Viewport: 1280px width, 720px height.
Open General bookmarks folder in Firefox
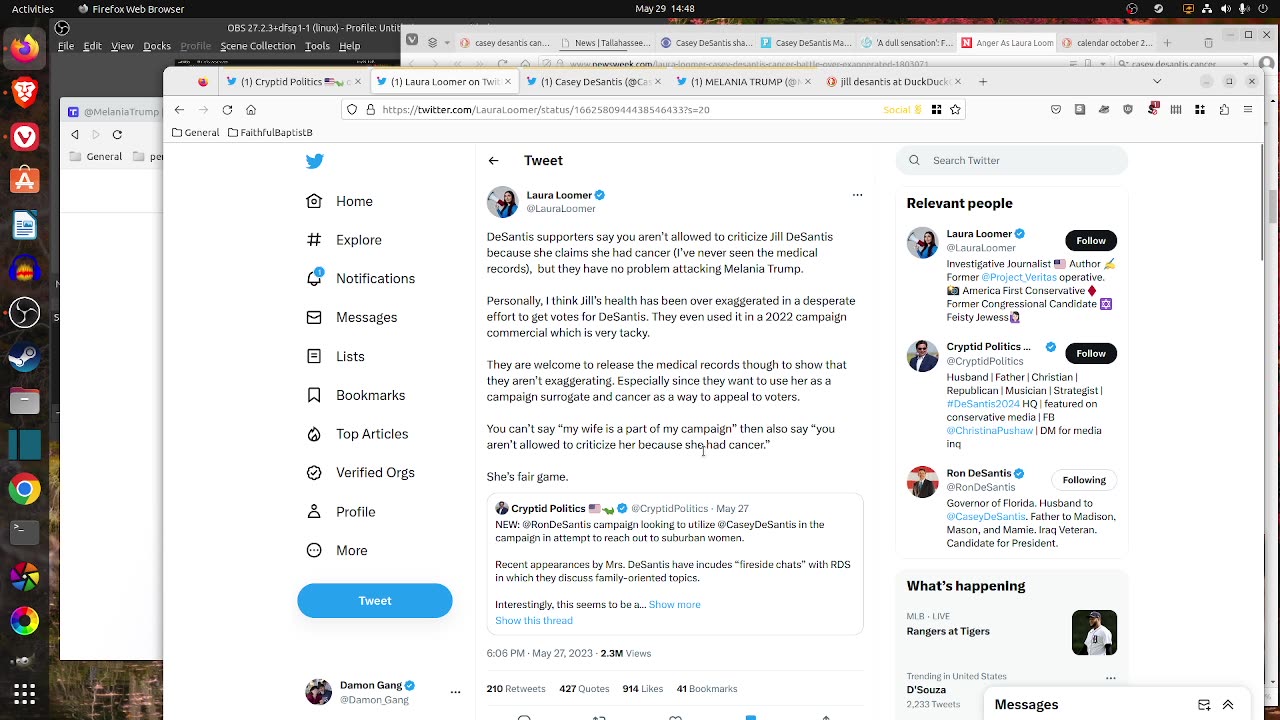[195, 132]
